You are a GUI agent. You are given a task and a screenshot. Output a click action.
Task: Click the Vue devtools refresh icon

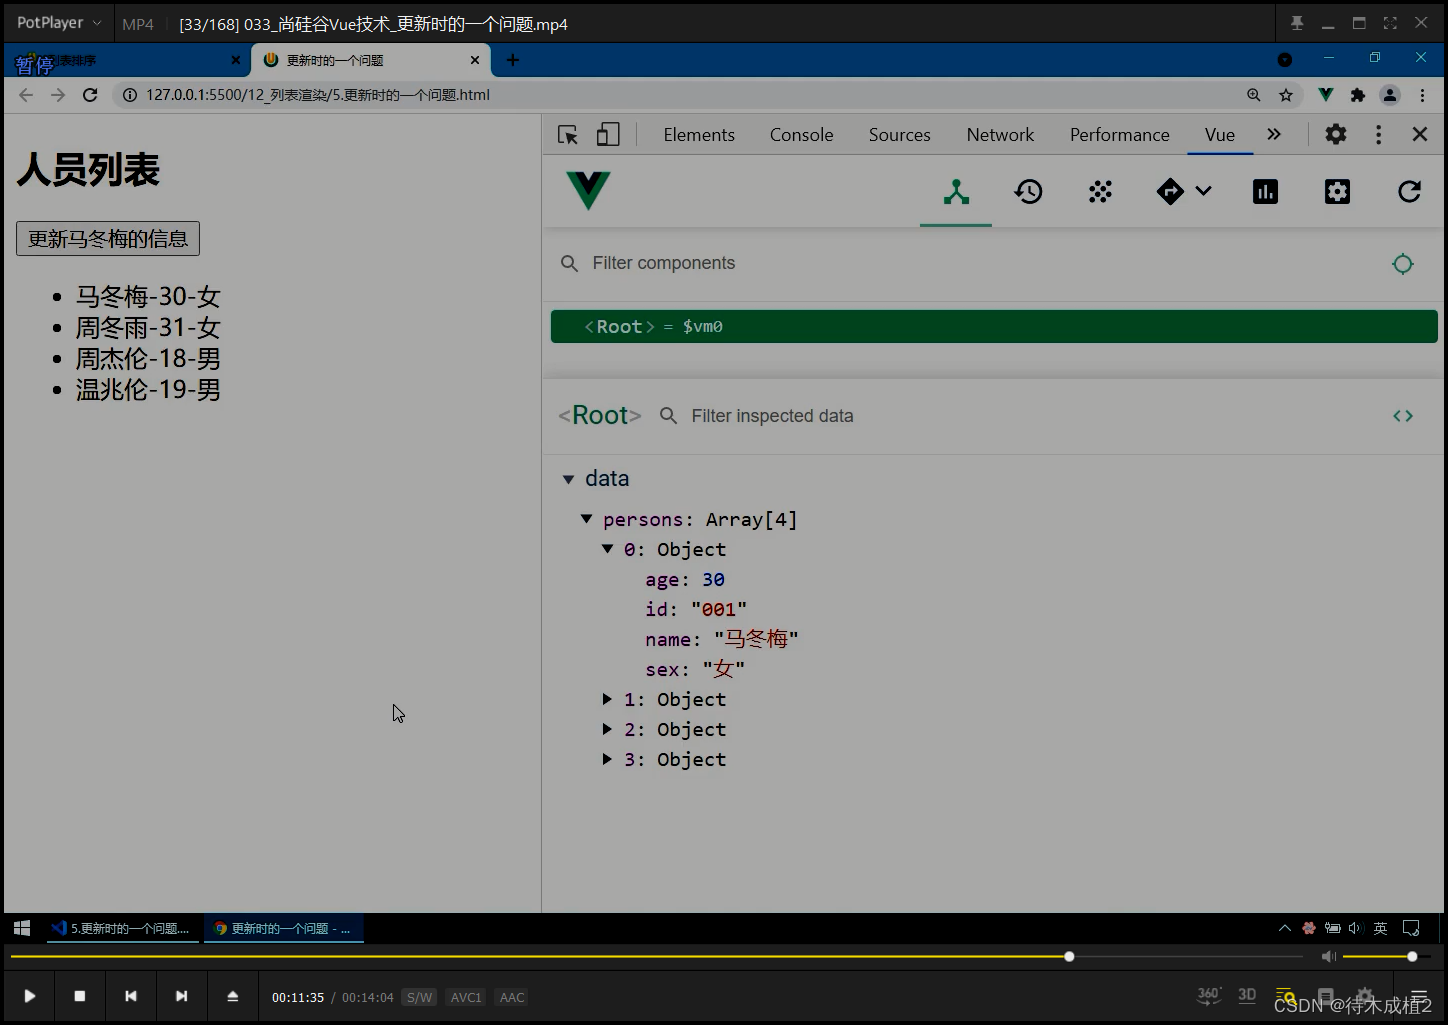coord(1409,192)
